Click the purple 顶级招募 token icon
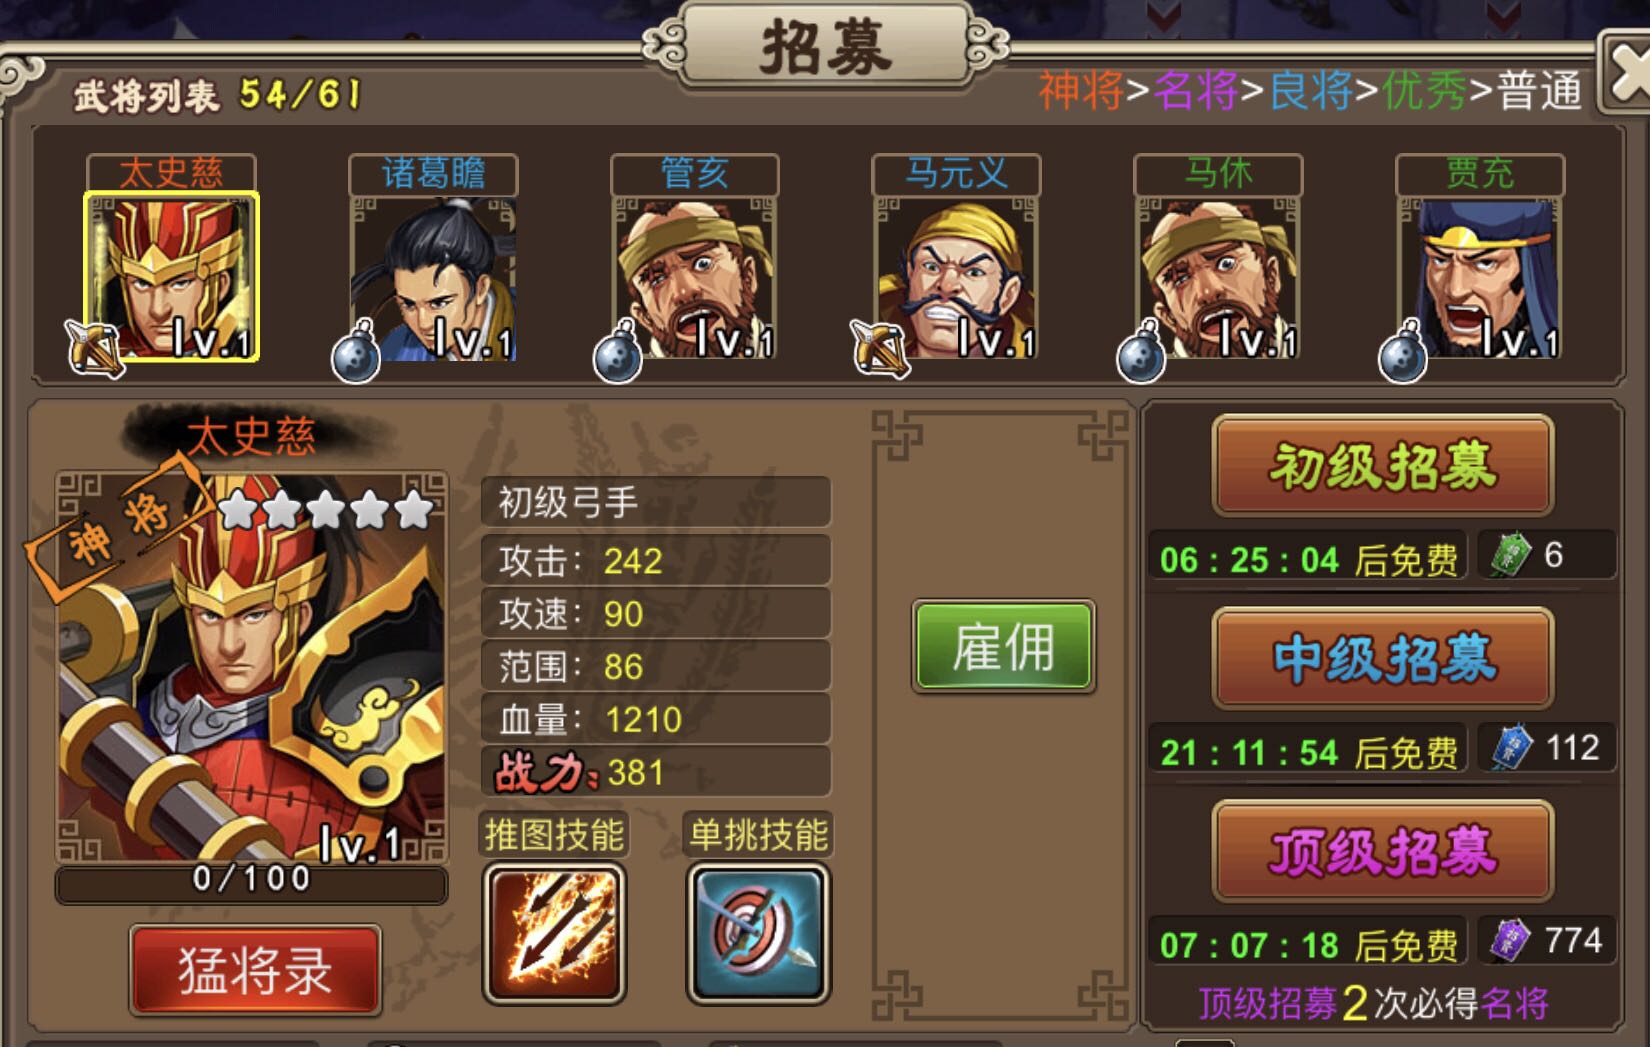Screen dimensions: 1650x1047 [1510, 940]
